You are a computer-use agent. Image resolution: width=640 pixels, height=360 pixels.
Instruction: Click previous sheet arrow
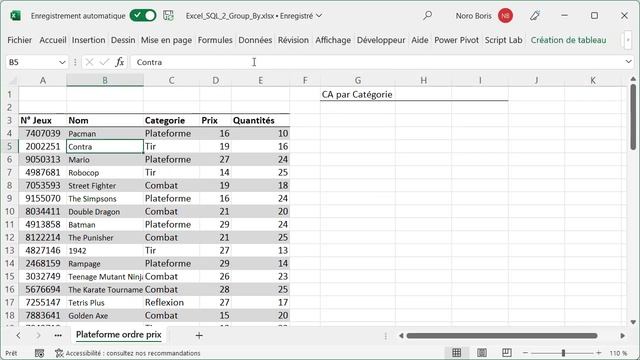click(x=18, y=336)
